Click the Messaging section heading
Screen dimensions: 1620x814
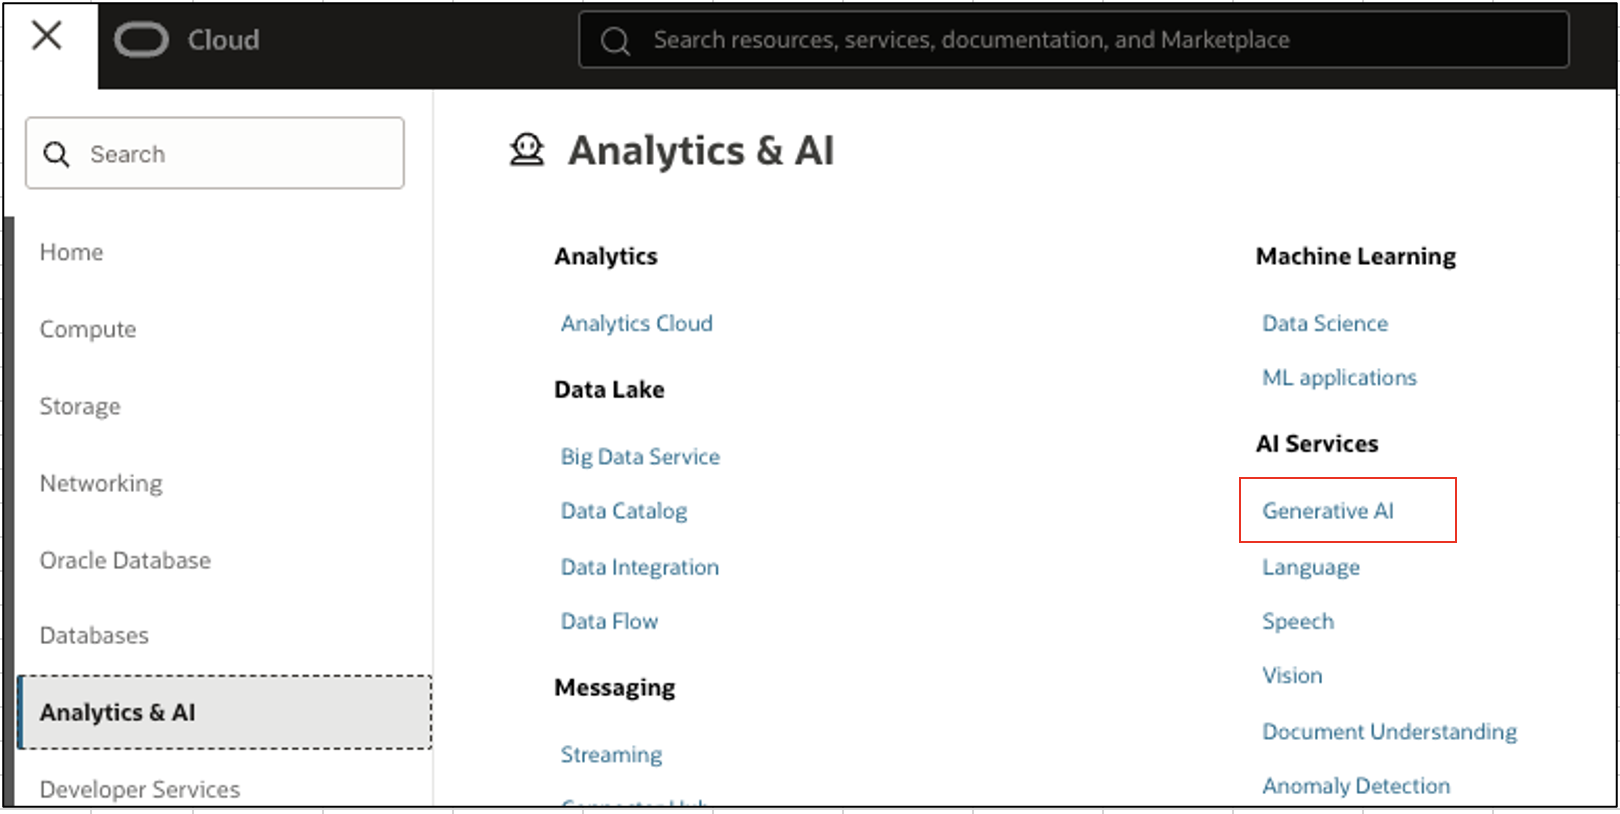point(615,687)
